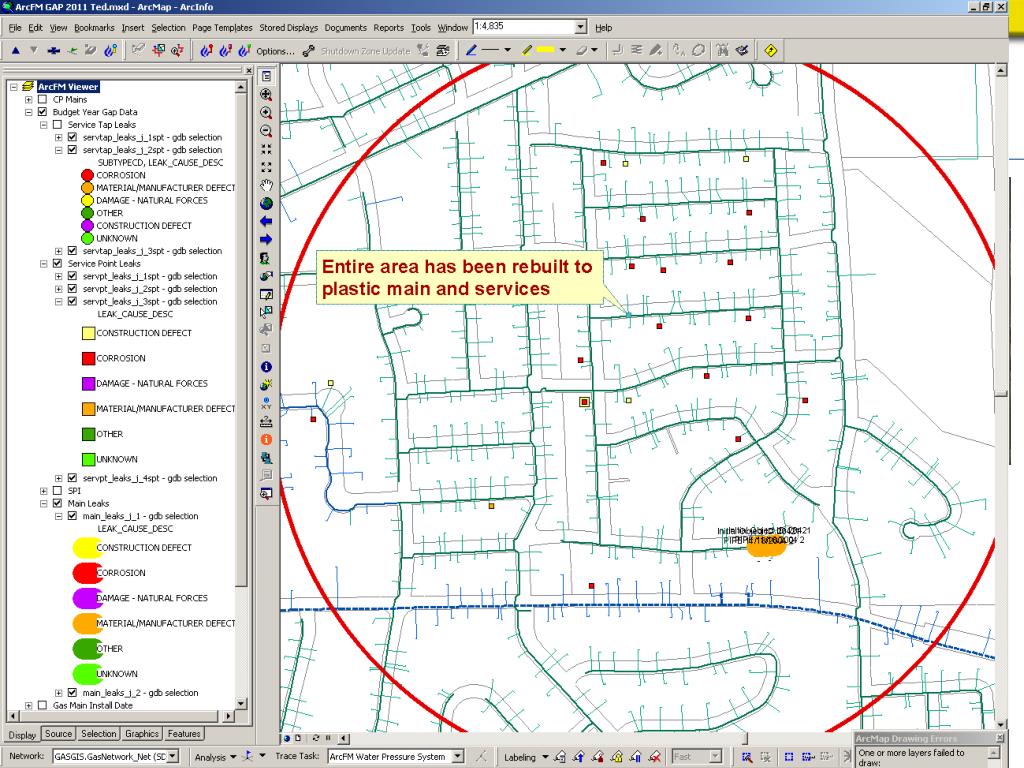Open the map scale dropdown
The height and width of the screenshot is (768, 1024).
click(x=581, y=27)
